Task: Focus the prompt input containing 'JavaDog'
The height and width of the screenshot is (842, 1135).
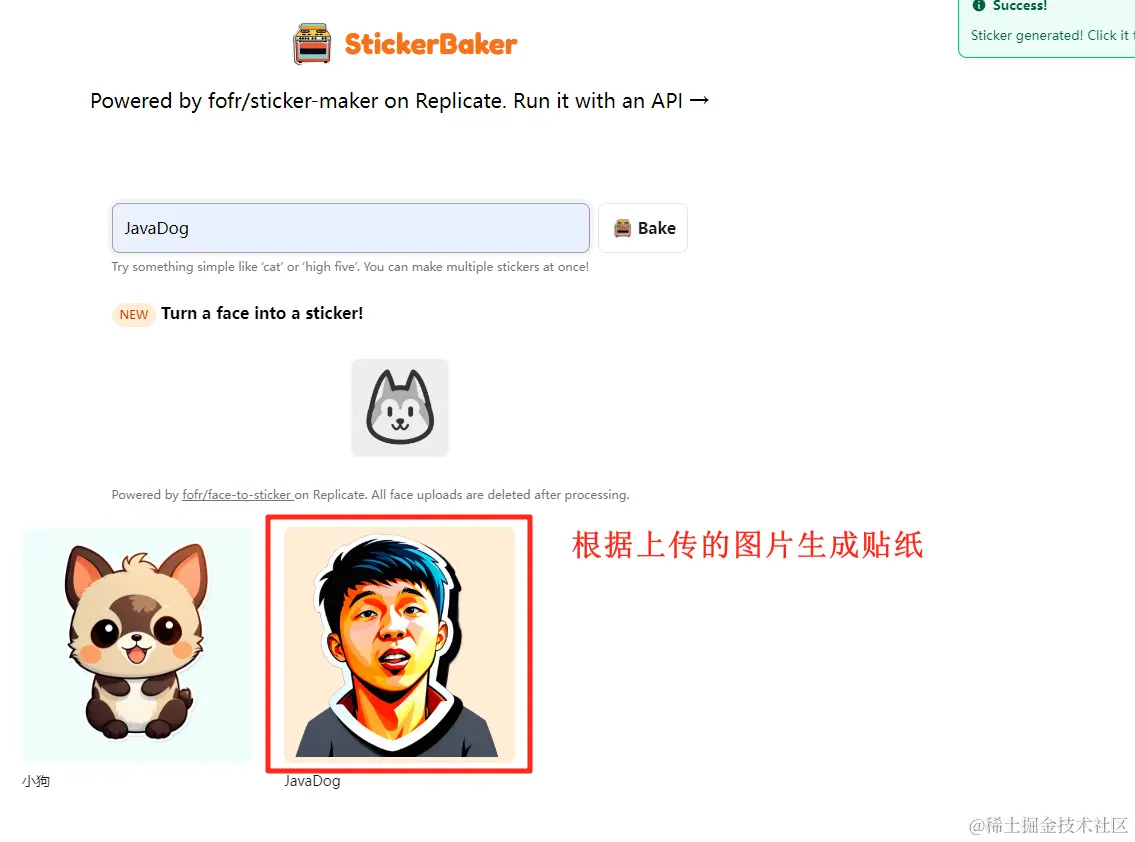Action: (350, 228)
